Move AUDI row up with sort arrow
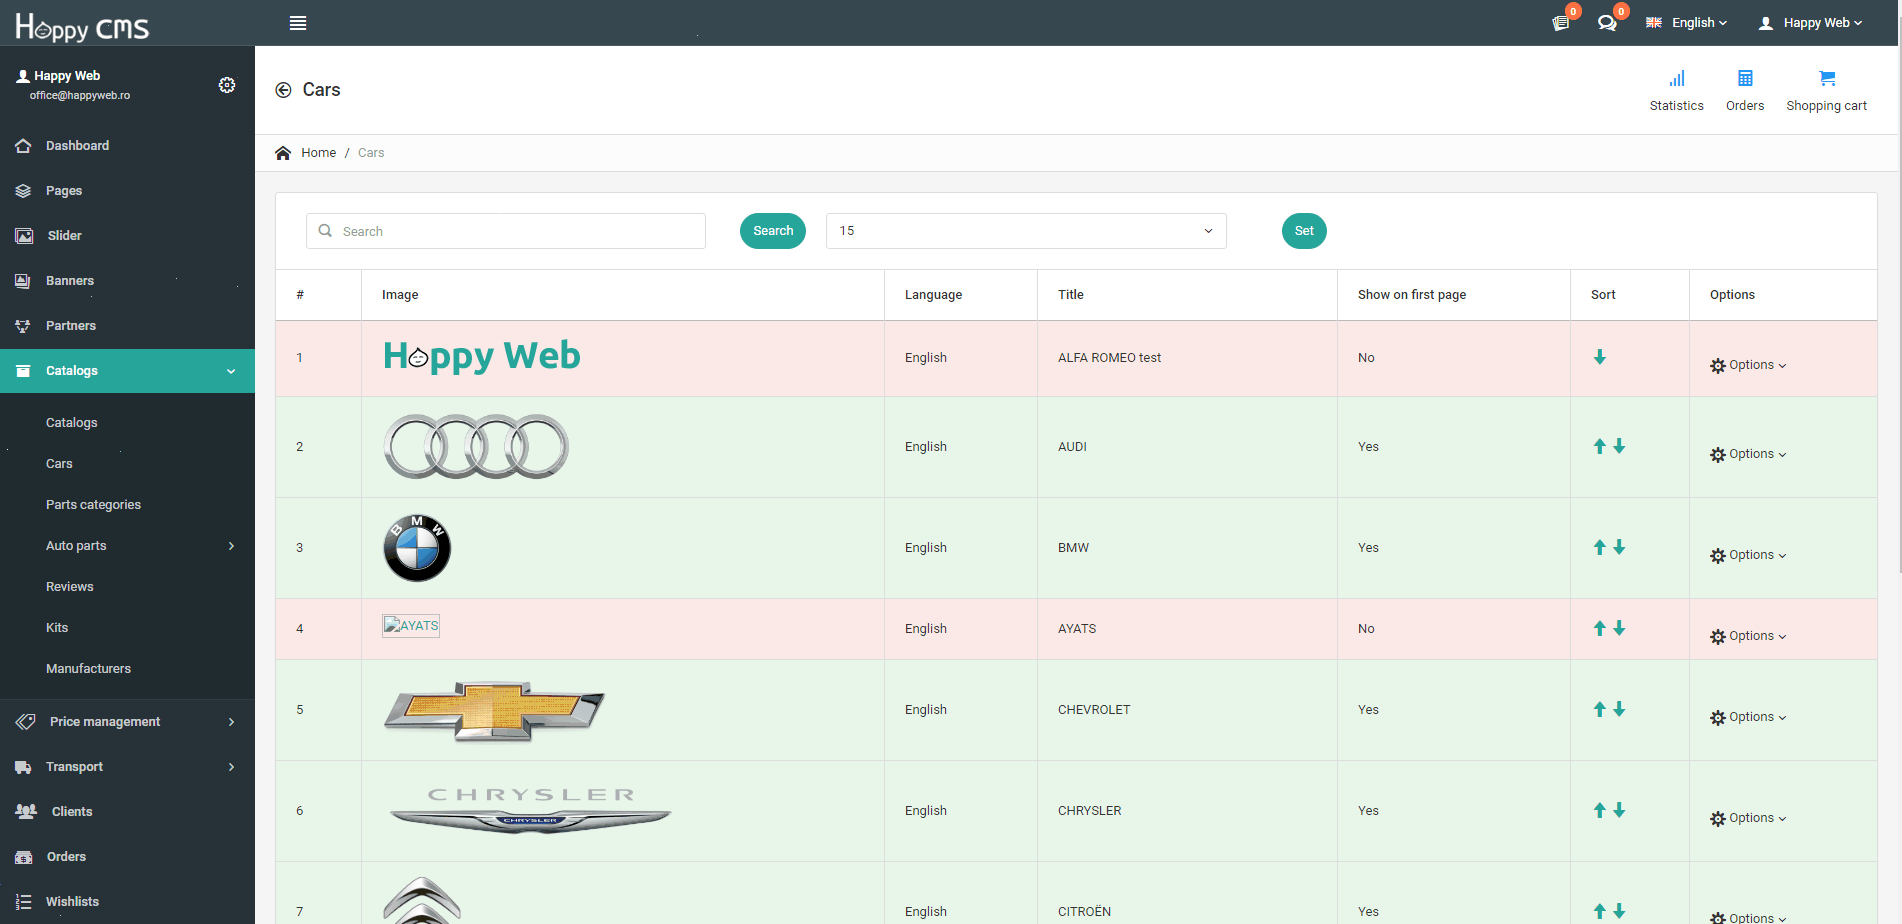1902x924 pixels. click(1600, 446)
